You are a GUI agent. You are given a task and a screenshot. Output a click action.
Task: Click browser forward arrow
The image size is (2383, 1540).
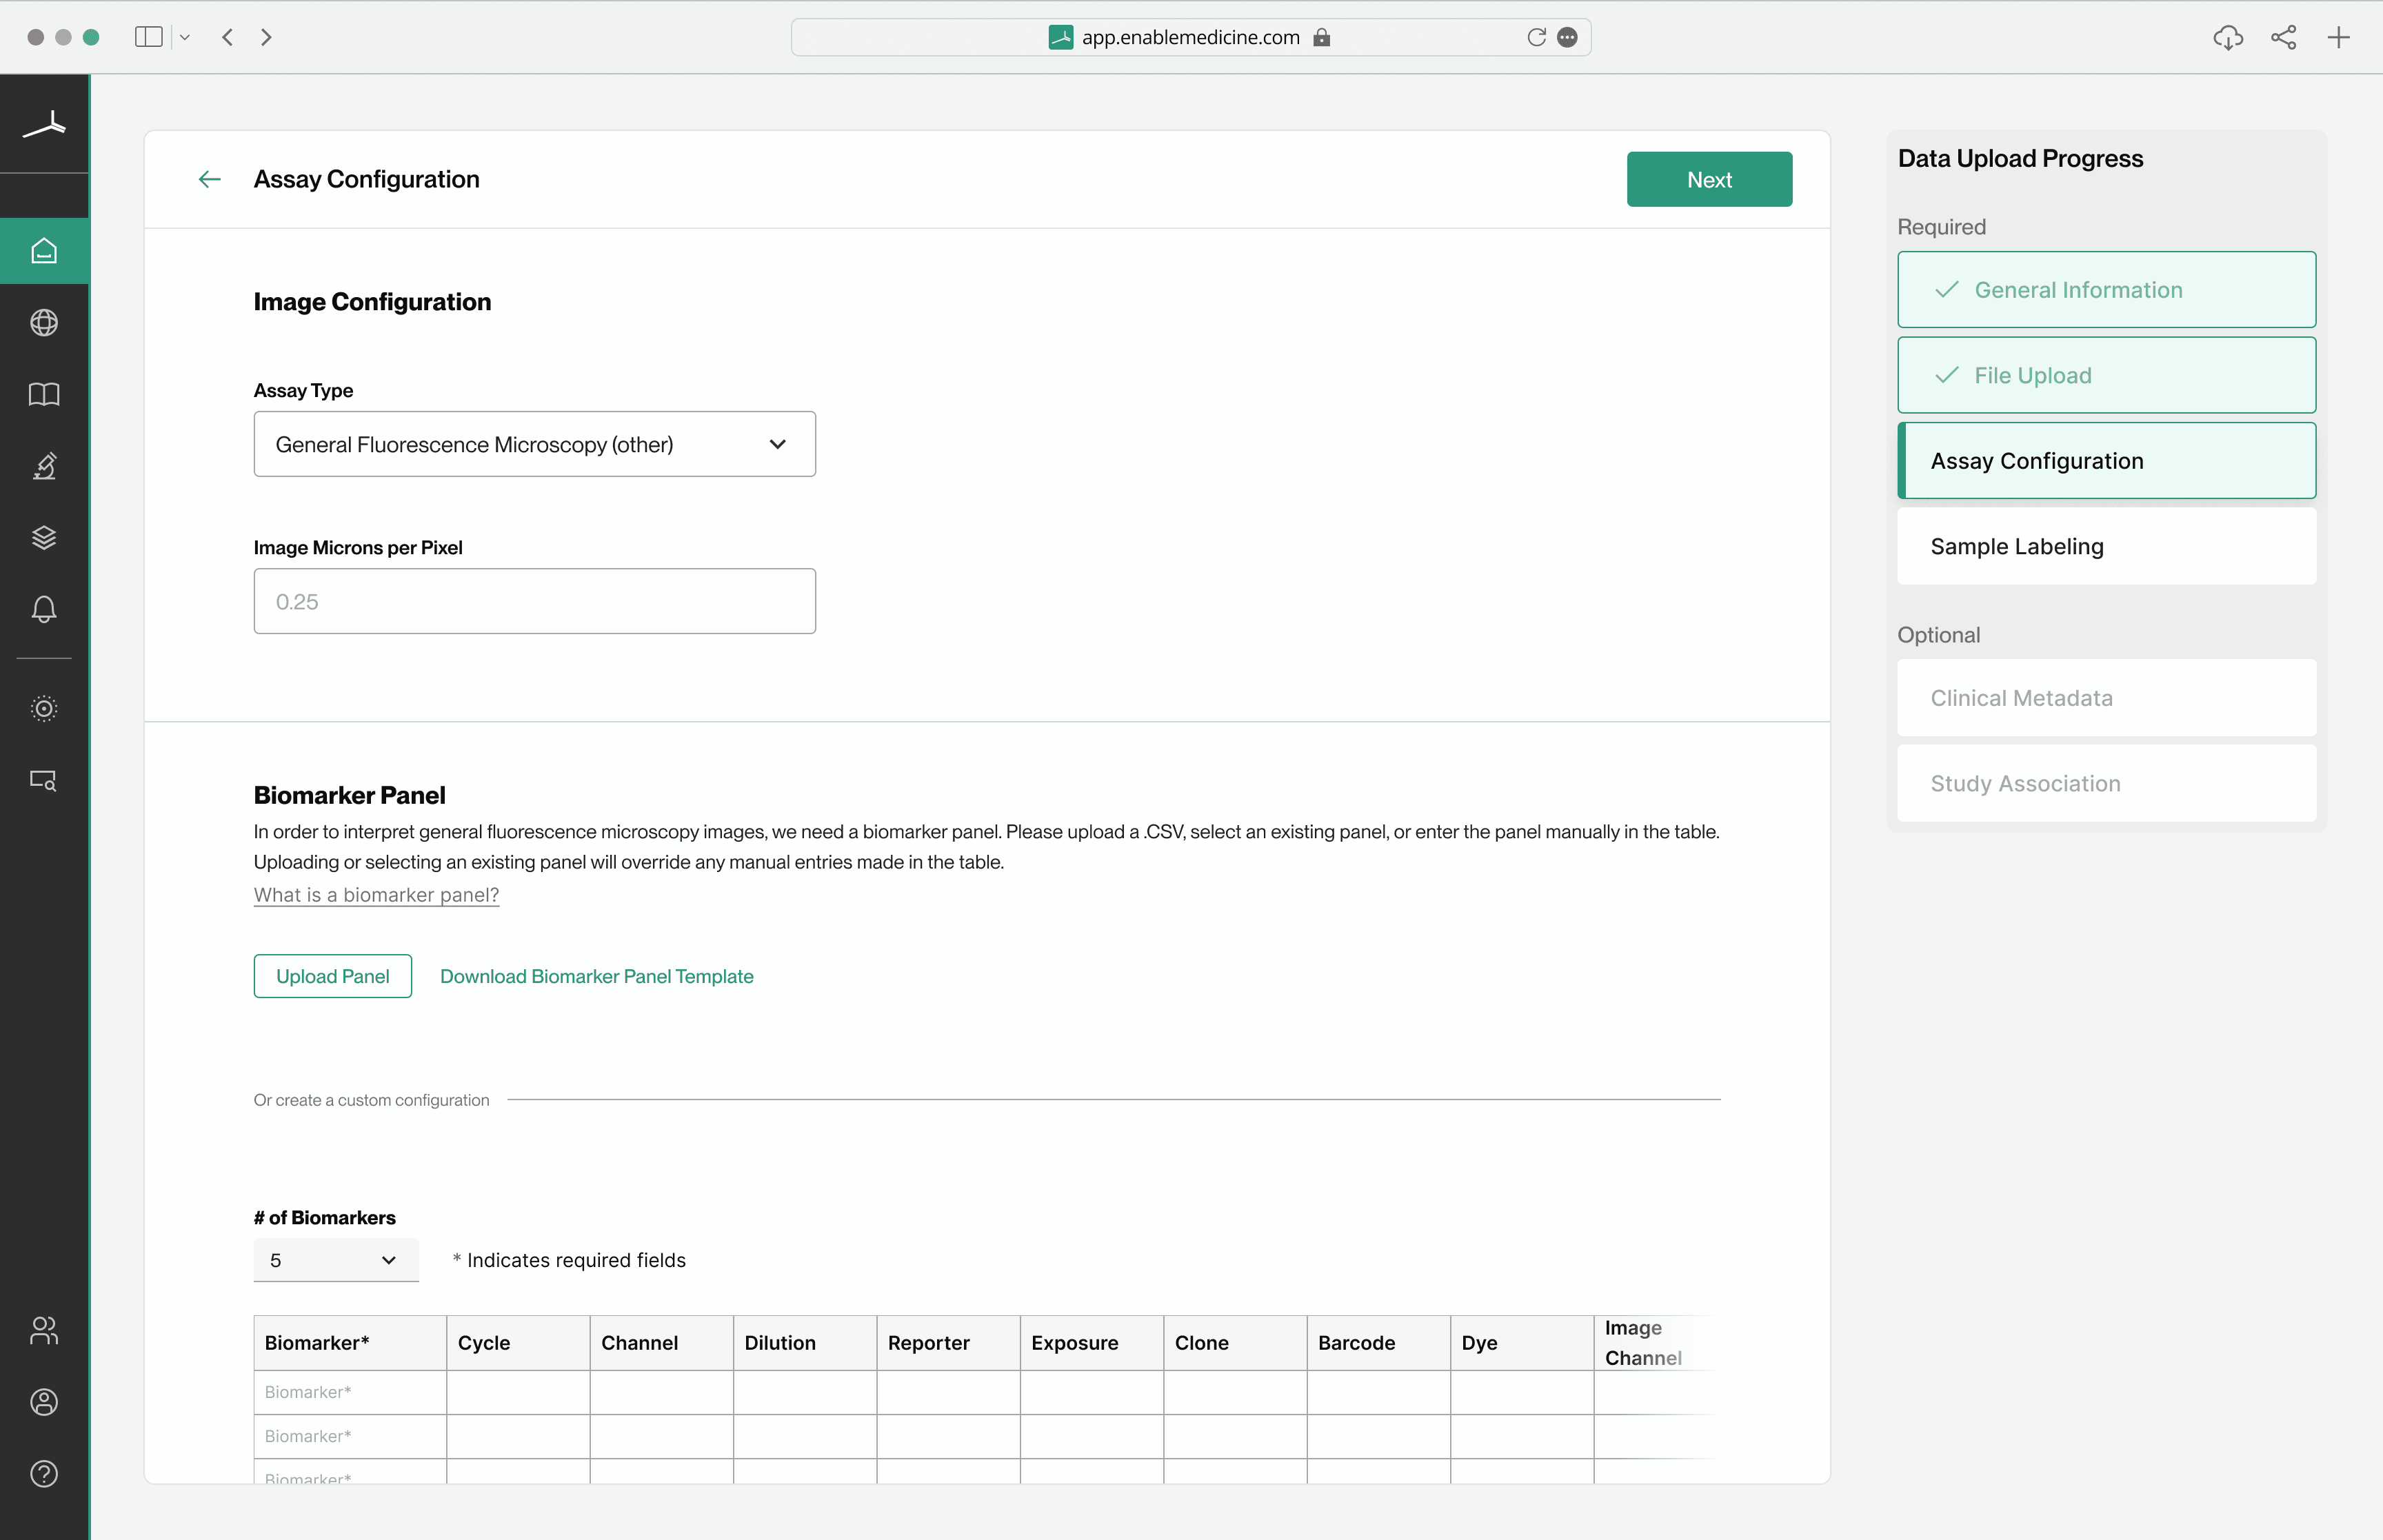click(x=266, y=37)
